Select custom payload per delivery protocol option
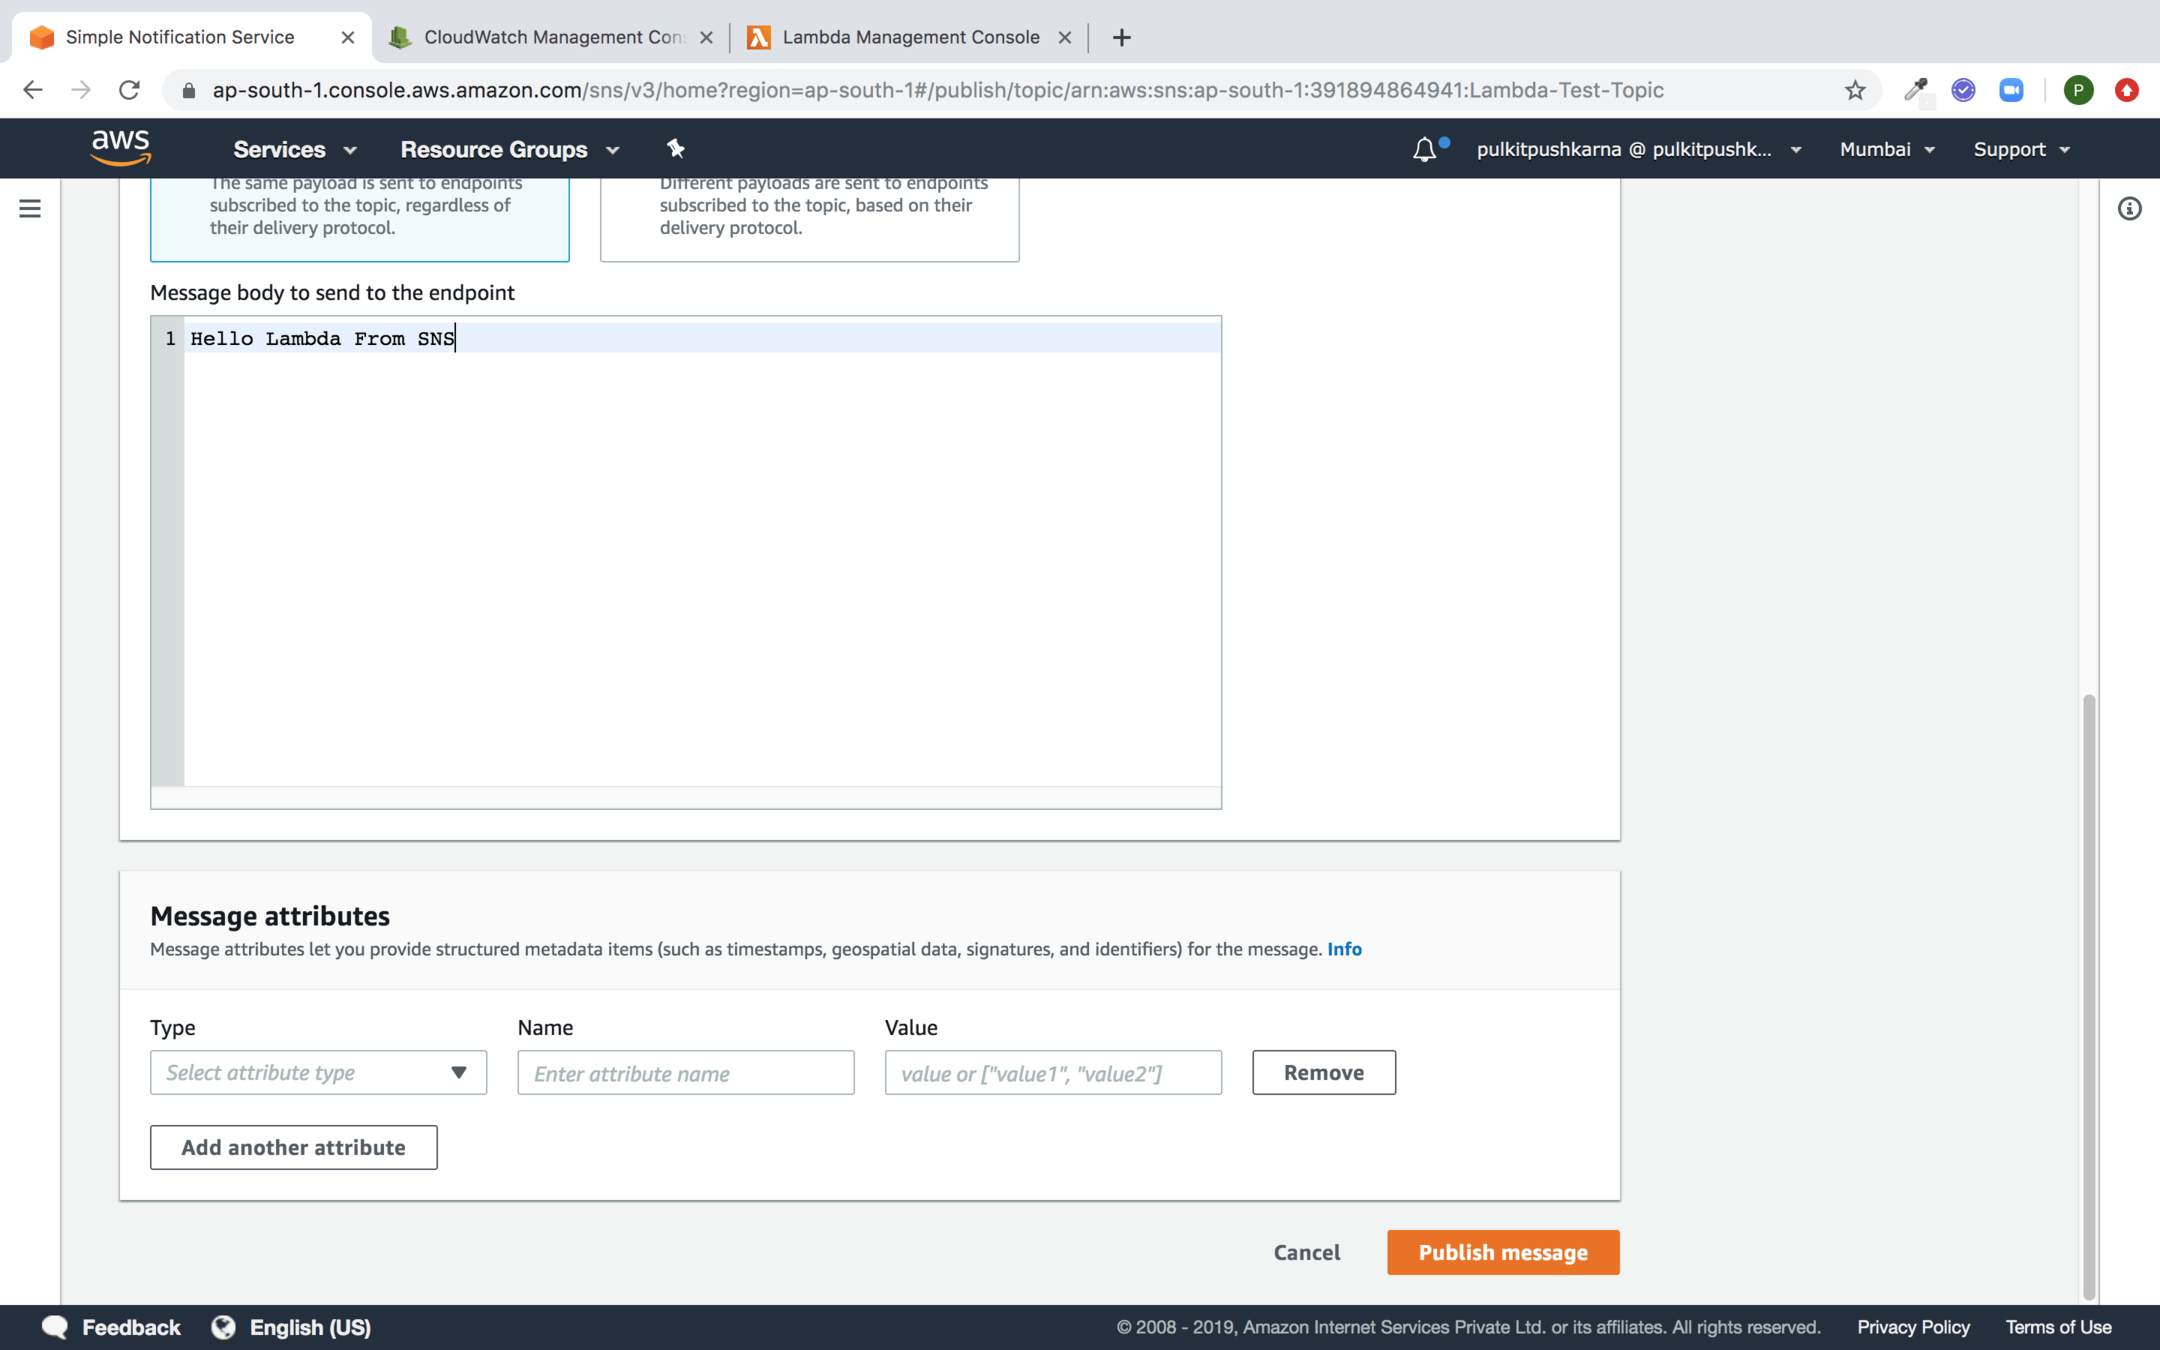This screenshot has height=1350, width=2160. pyautogui.click(x=809, y=215)
